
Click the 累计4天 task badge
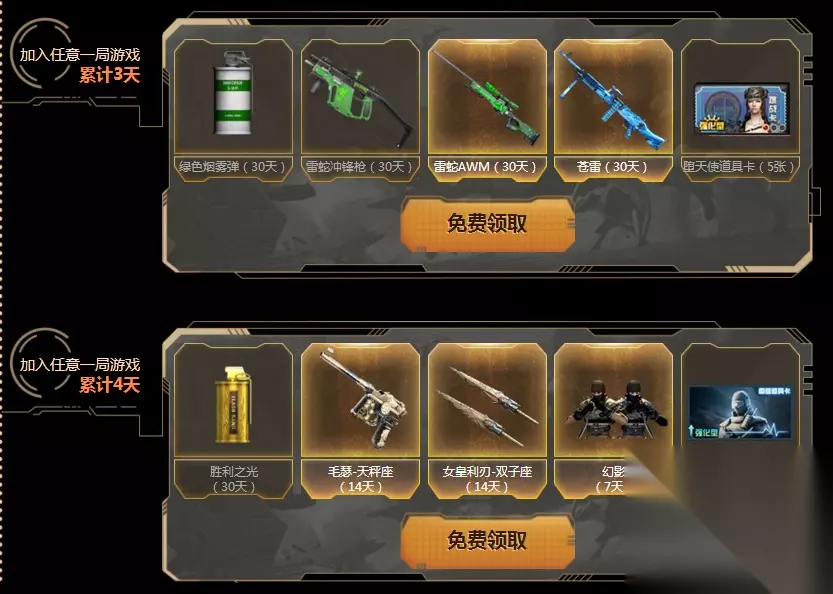tap(109, 385)
